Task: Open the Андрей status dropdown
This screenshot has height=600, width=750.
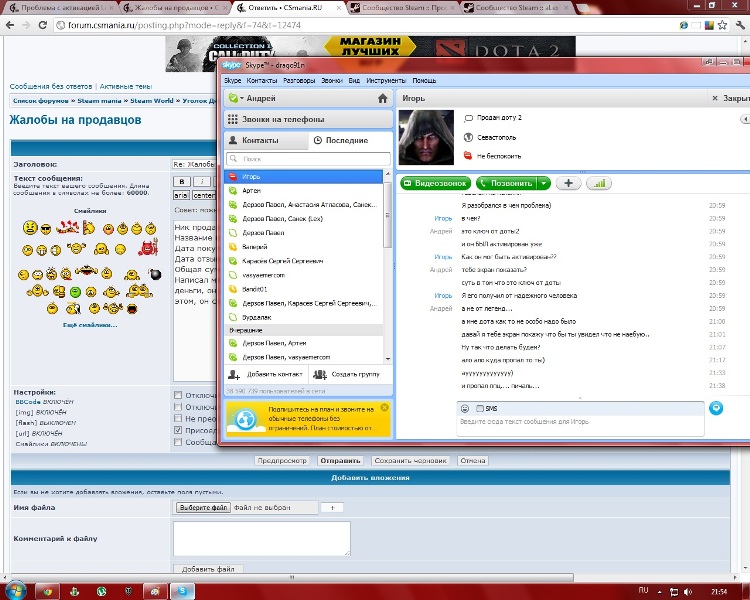Action: [234, 99]
